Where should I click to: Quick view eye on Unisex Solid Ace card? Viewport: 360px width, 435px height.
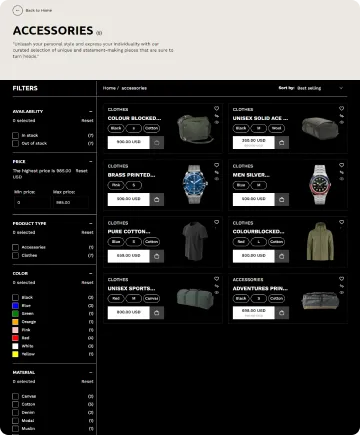pos(341,122)
